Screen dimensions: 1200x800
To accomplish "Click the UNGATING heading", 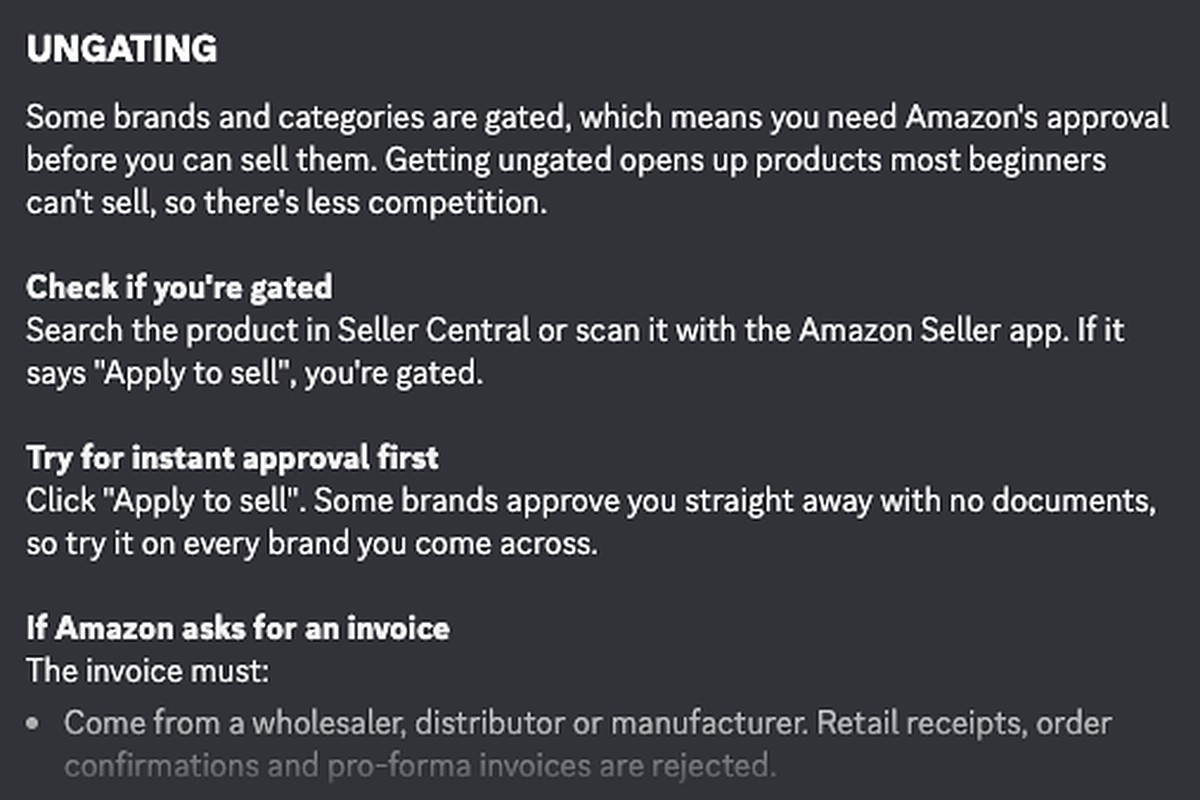I will tap(121, 49).
